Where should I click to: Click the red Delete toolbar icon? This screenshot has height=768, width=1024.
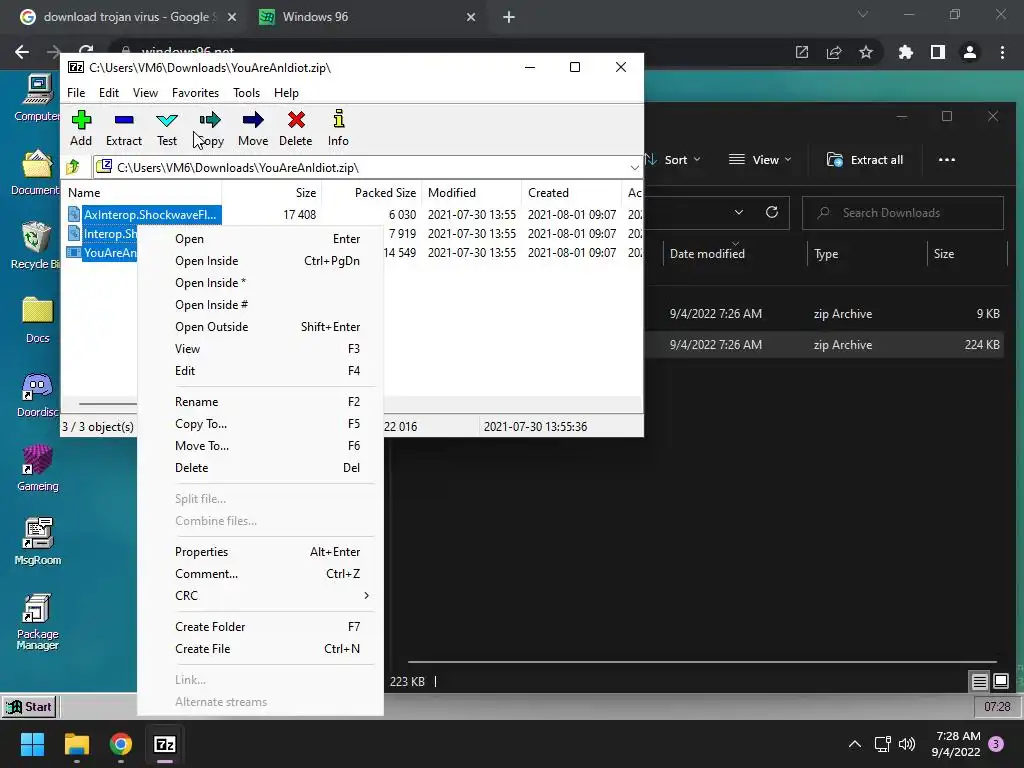296,128
